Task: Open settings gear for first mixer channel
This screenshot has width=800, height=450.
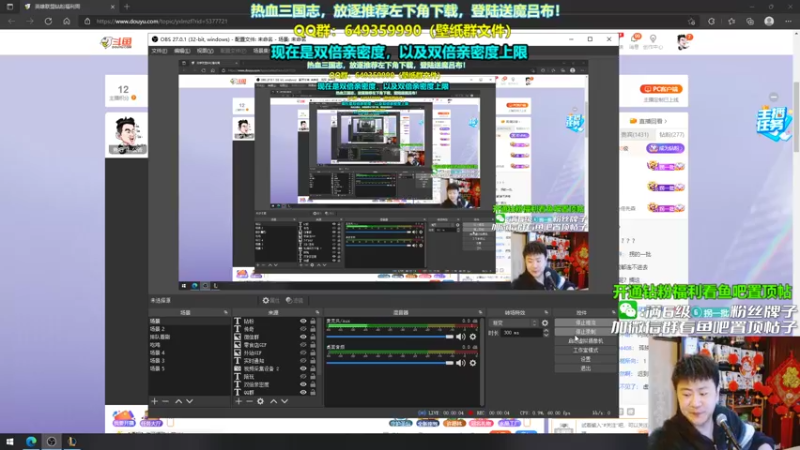Action: click(x=473, y=337)
